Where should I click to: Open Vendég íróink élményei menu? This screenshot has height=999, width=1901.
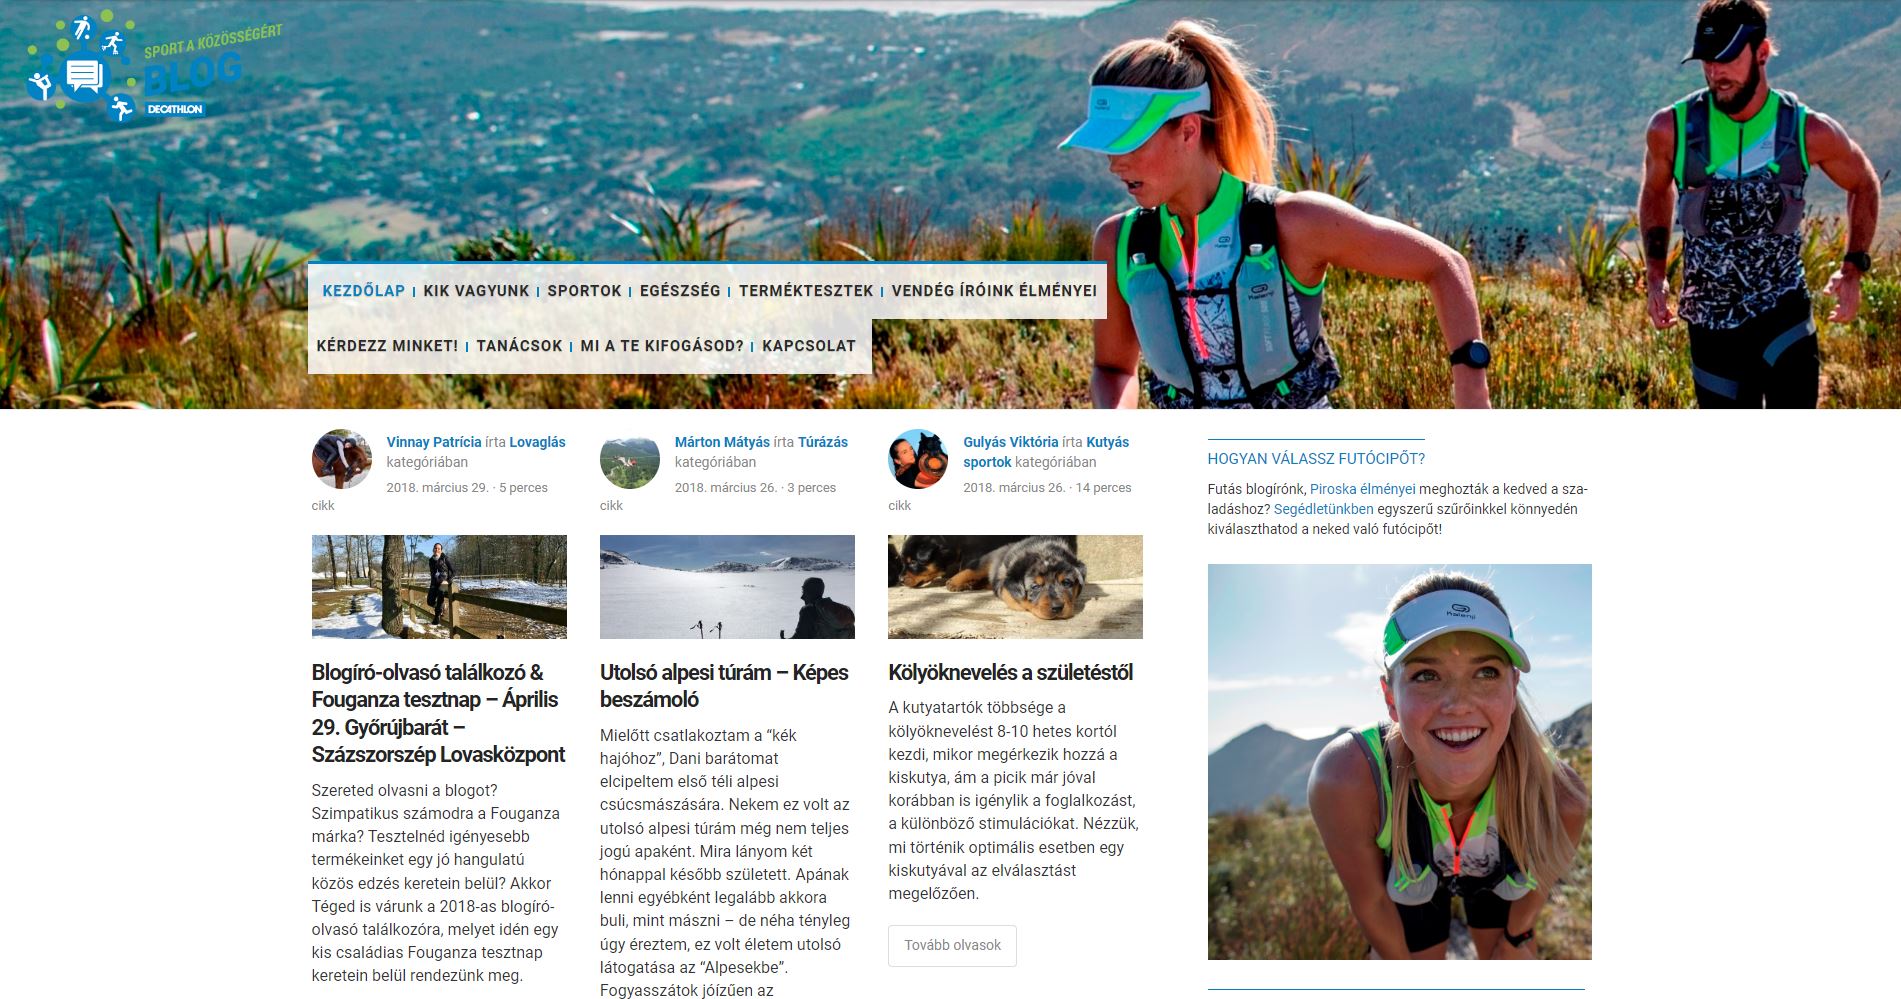click(994, 291)
